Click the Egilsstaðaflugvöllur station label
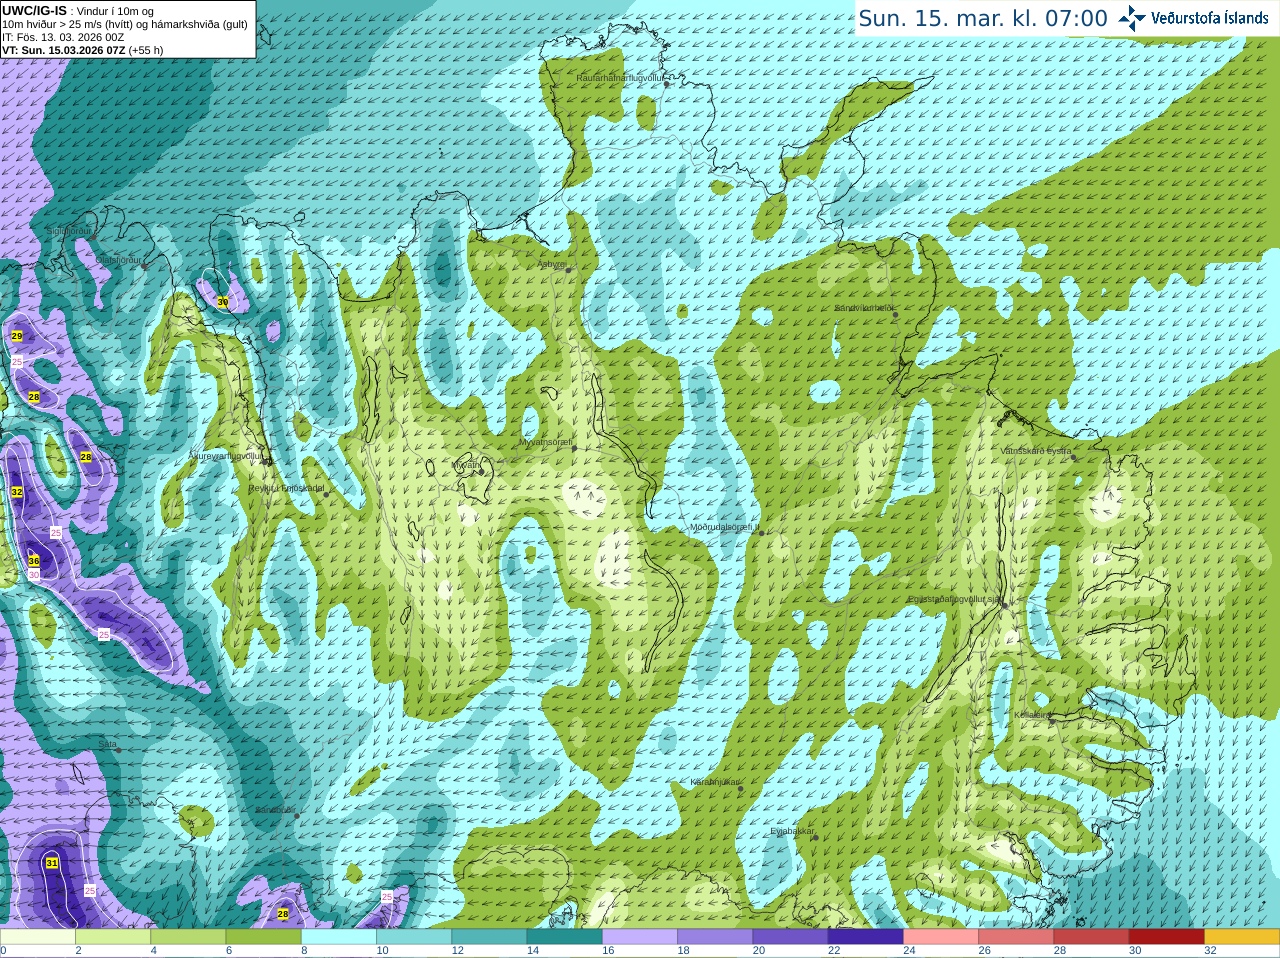The height and width of the screenshot is (958, 1280). pyautogui.click(x=954, y=599)
